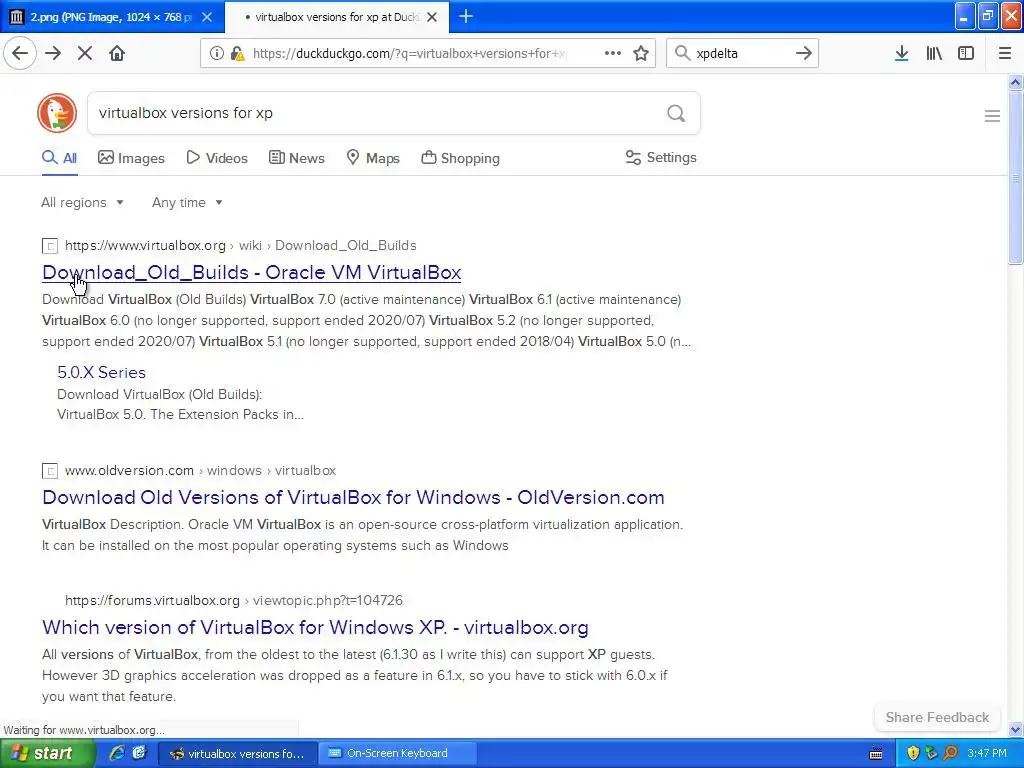The width and height of the screenshot is (1024, 768).
Task: Open OldVersion.com VirtualBox download result
Action: point(353,497)
